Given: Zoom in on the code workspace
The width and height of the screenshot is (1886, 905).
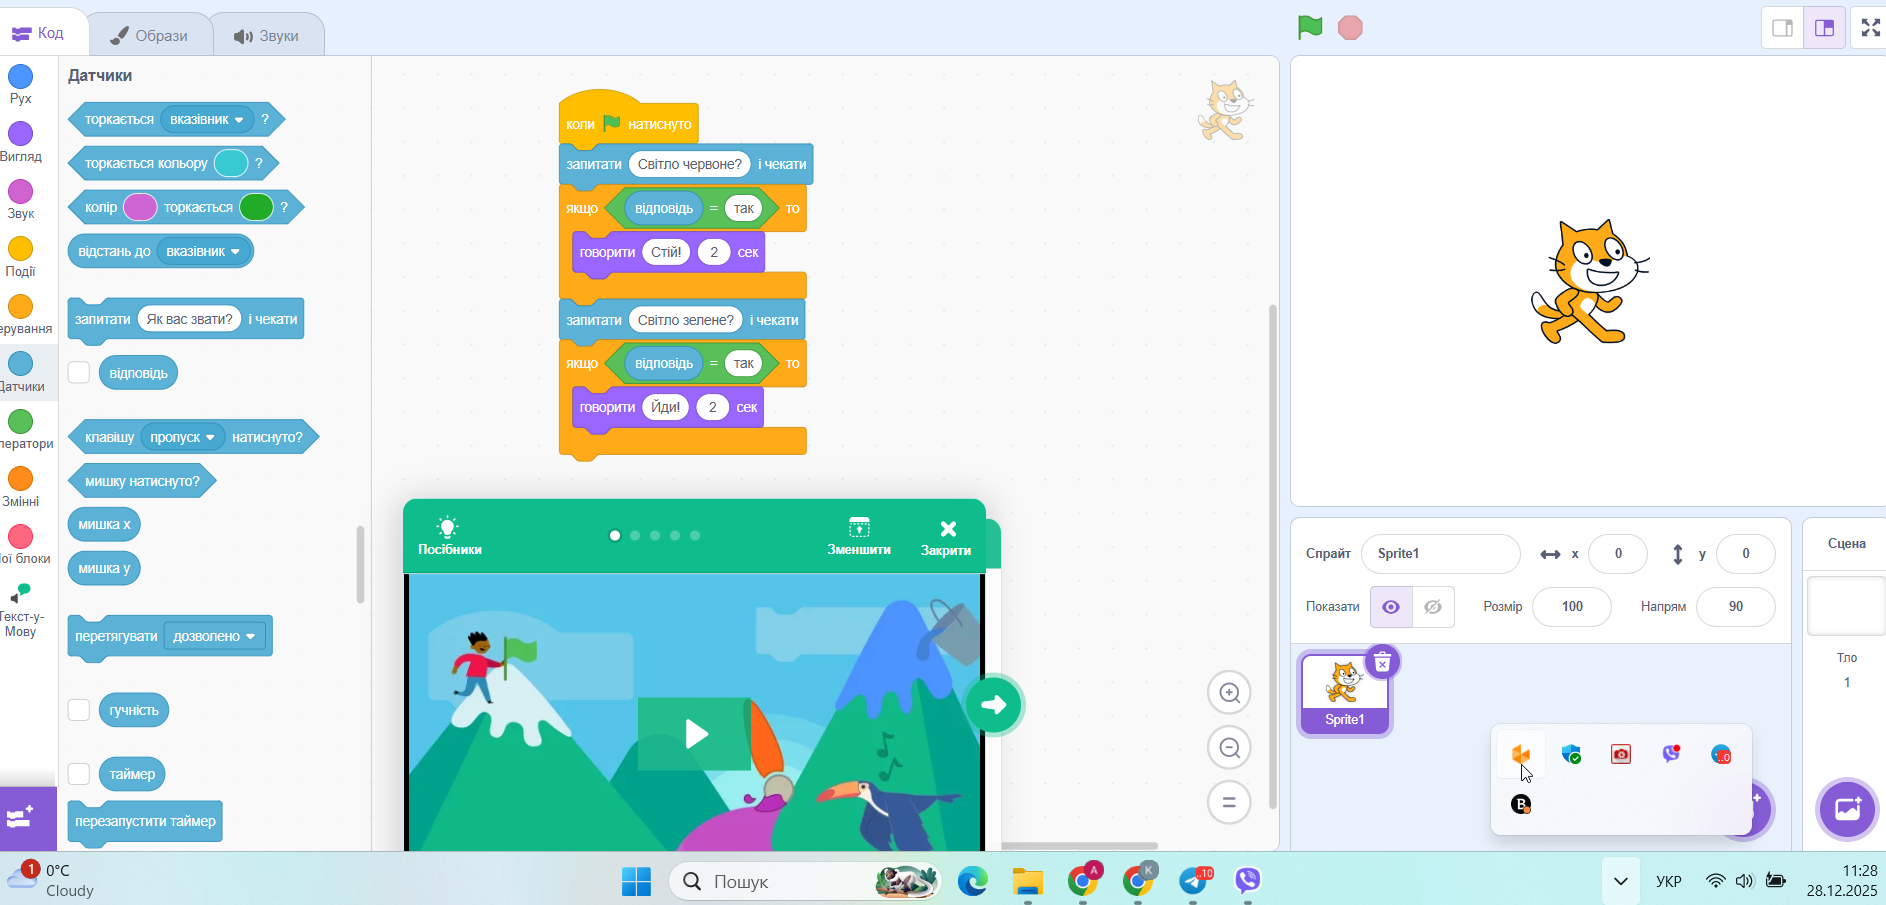Looking at the screenshot, I should tap(1229, 693).
